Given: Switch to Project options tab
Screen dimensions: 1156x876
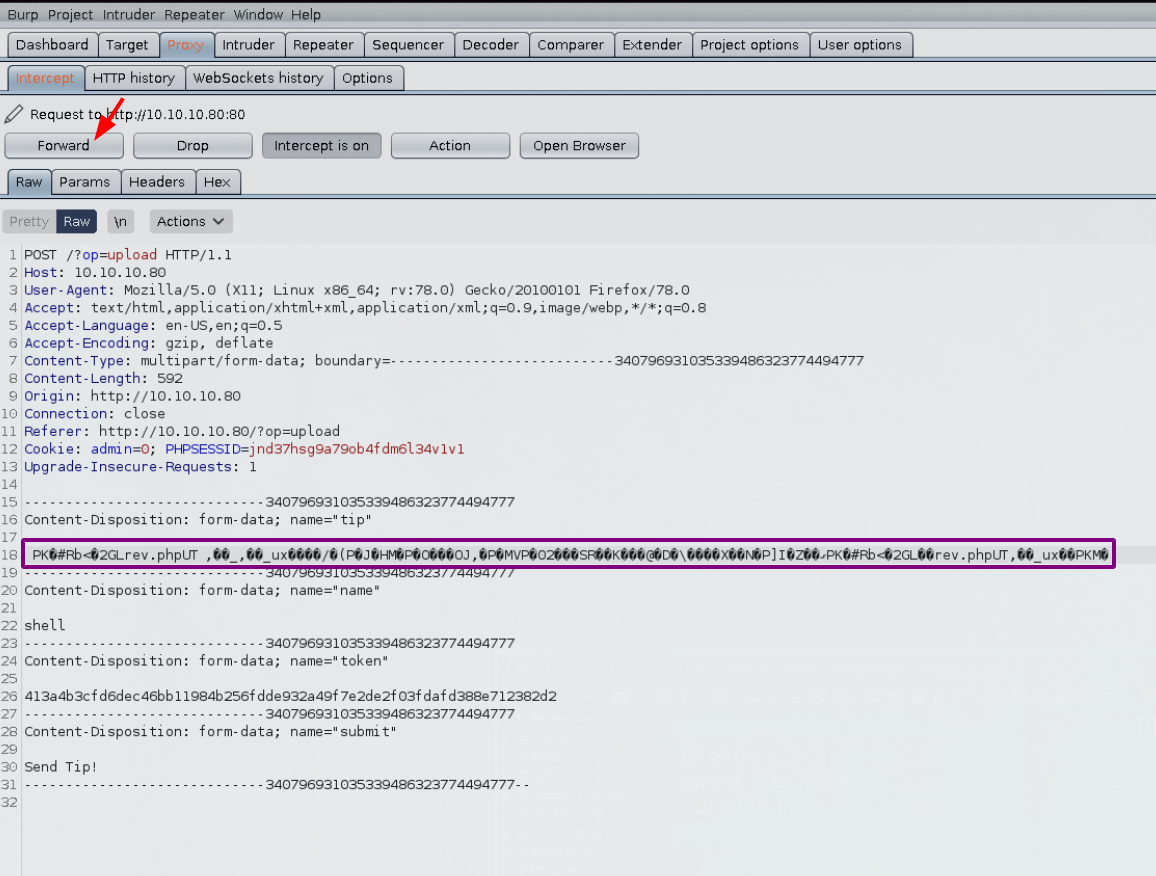Looking at the screenshot, I should pyautogui.click(x=750, y=45).
